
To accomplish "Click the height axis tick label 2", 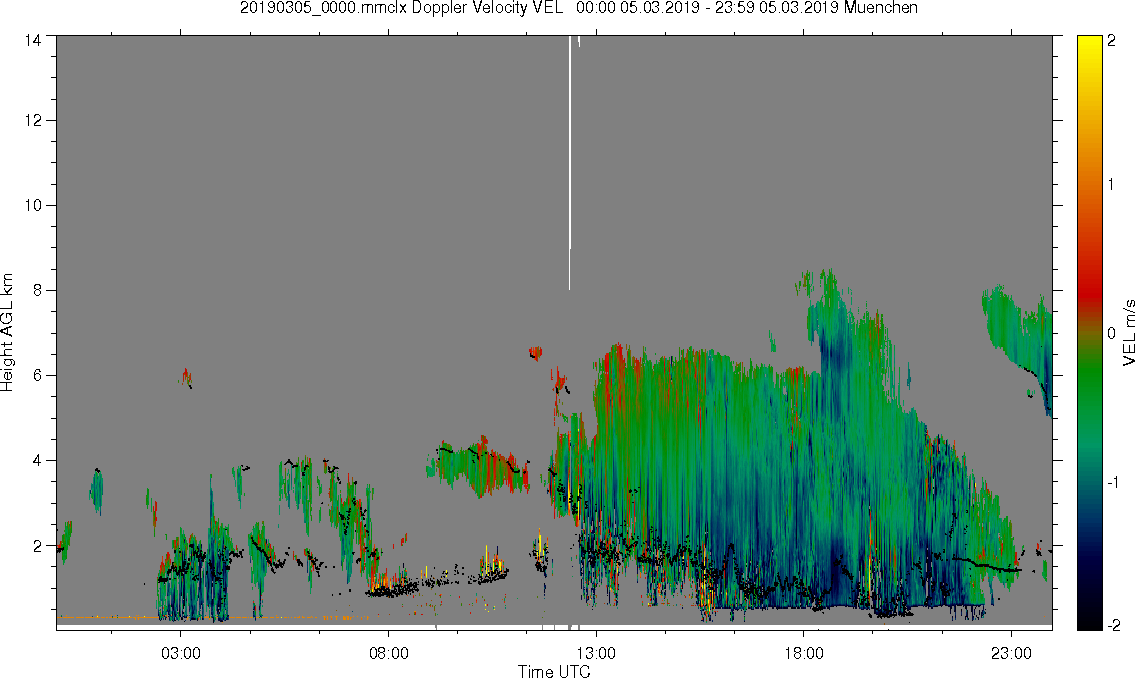I will [36, 546].
